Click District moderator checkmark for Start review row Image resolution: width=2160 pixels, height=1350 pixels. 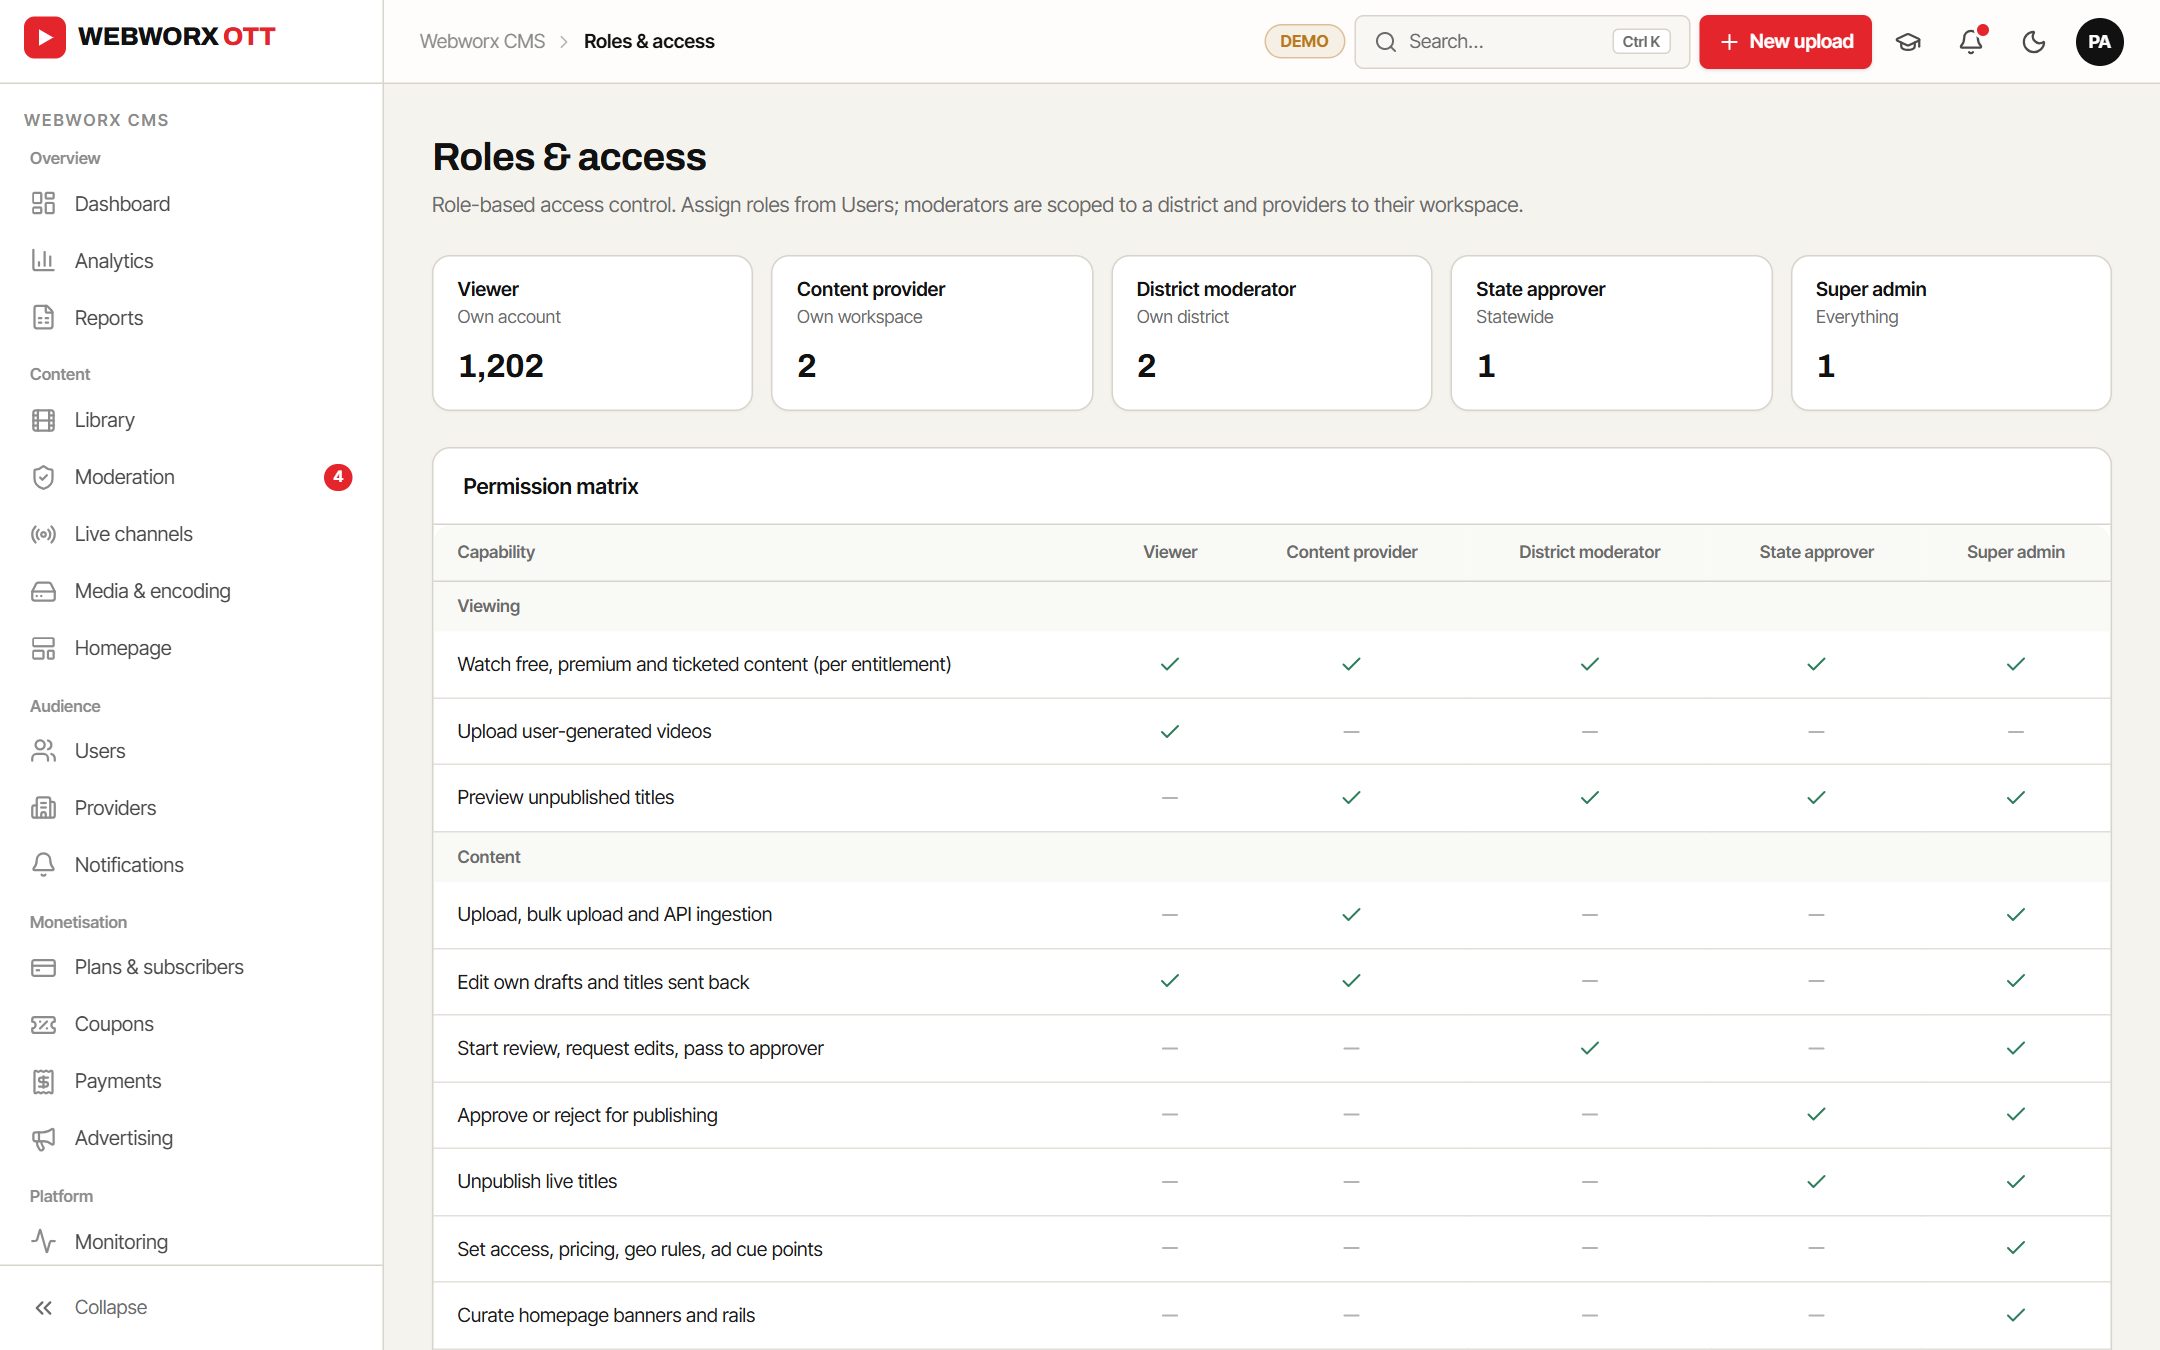tap(1590, 1048)
